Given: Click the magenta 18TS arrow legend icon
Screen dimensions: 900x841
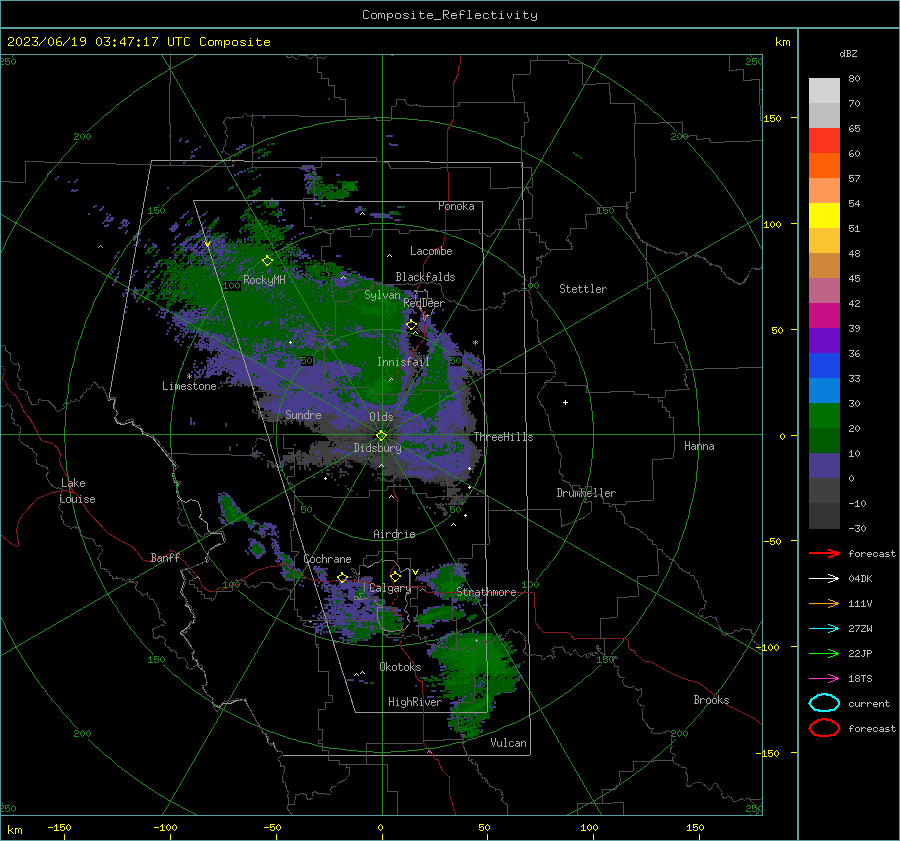Looking at the screenshot, I should (x=824, y=679).
